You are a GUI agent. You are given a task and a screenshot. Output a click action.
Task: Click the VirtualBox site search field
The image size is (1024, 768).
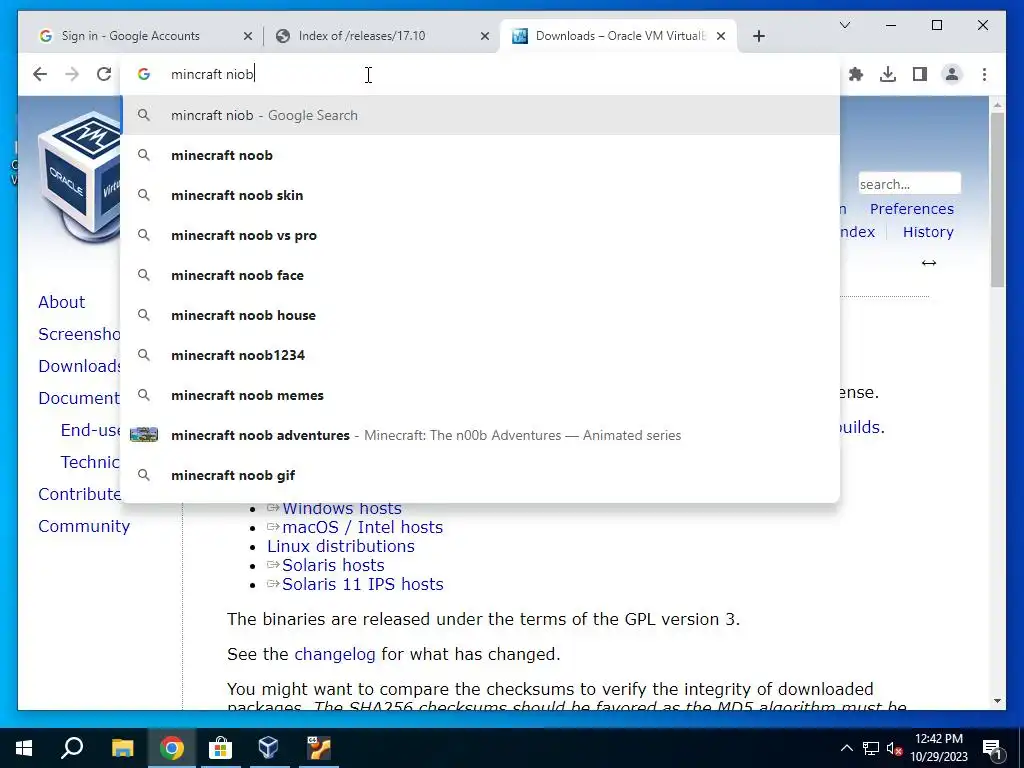[x=909, y=184]
